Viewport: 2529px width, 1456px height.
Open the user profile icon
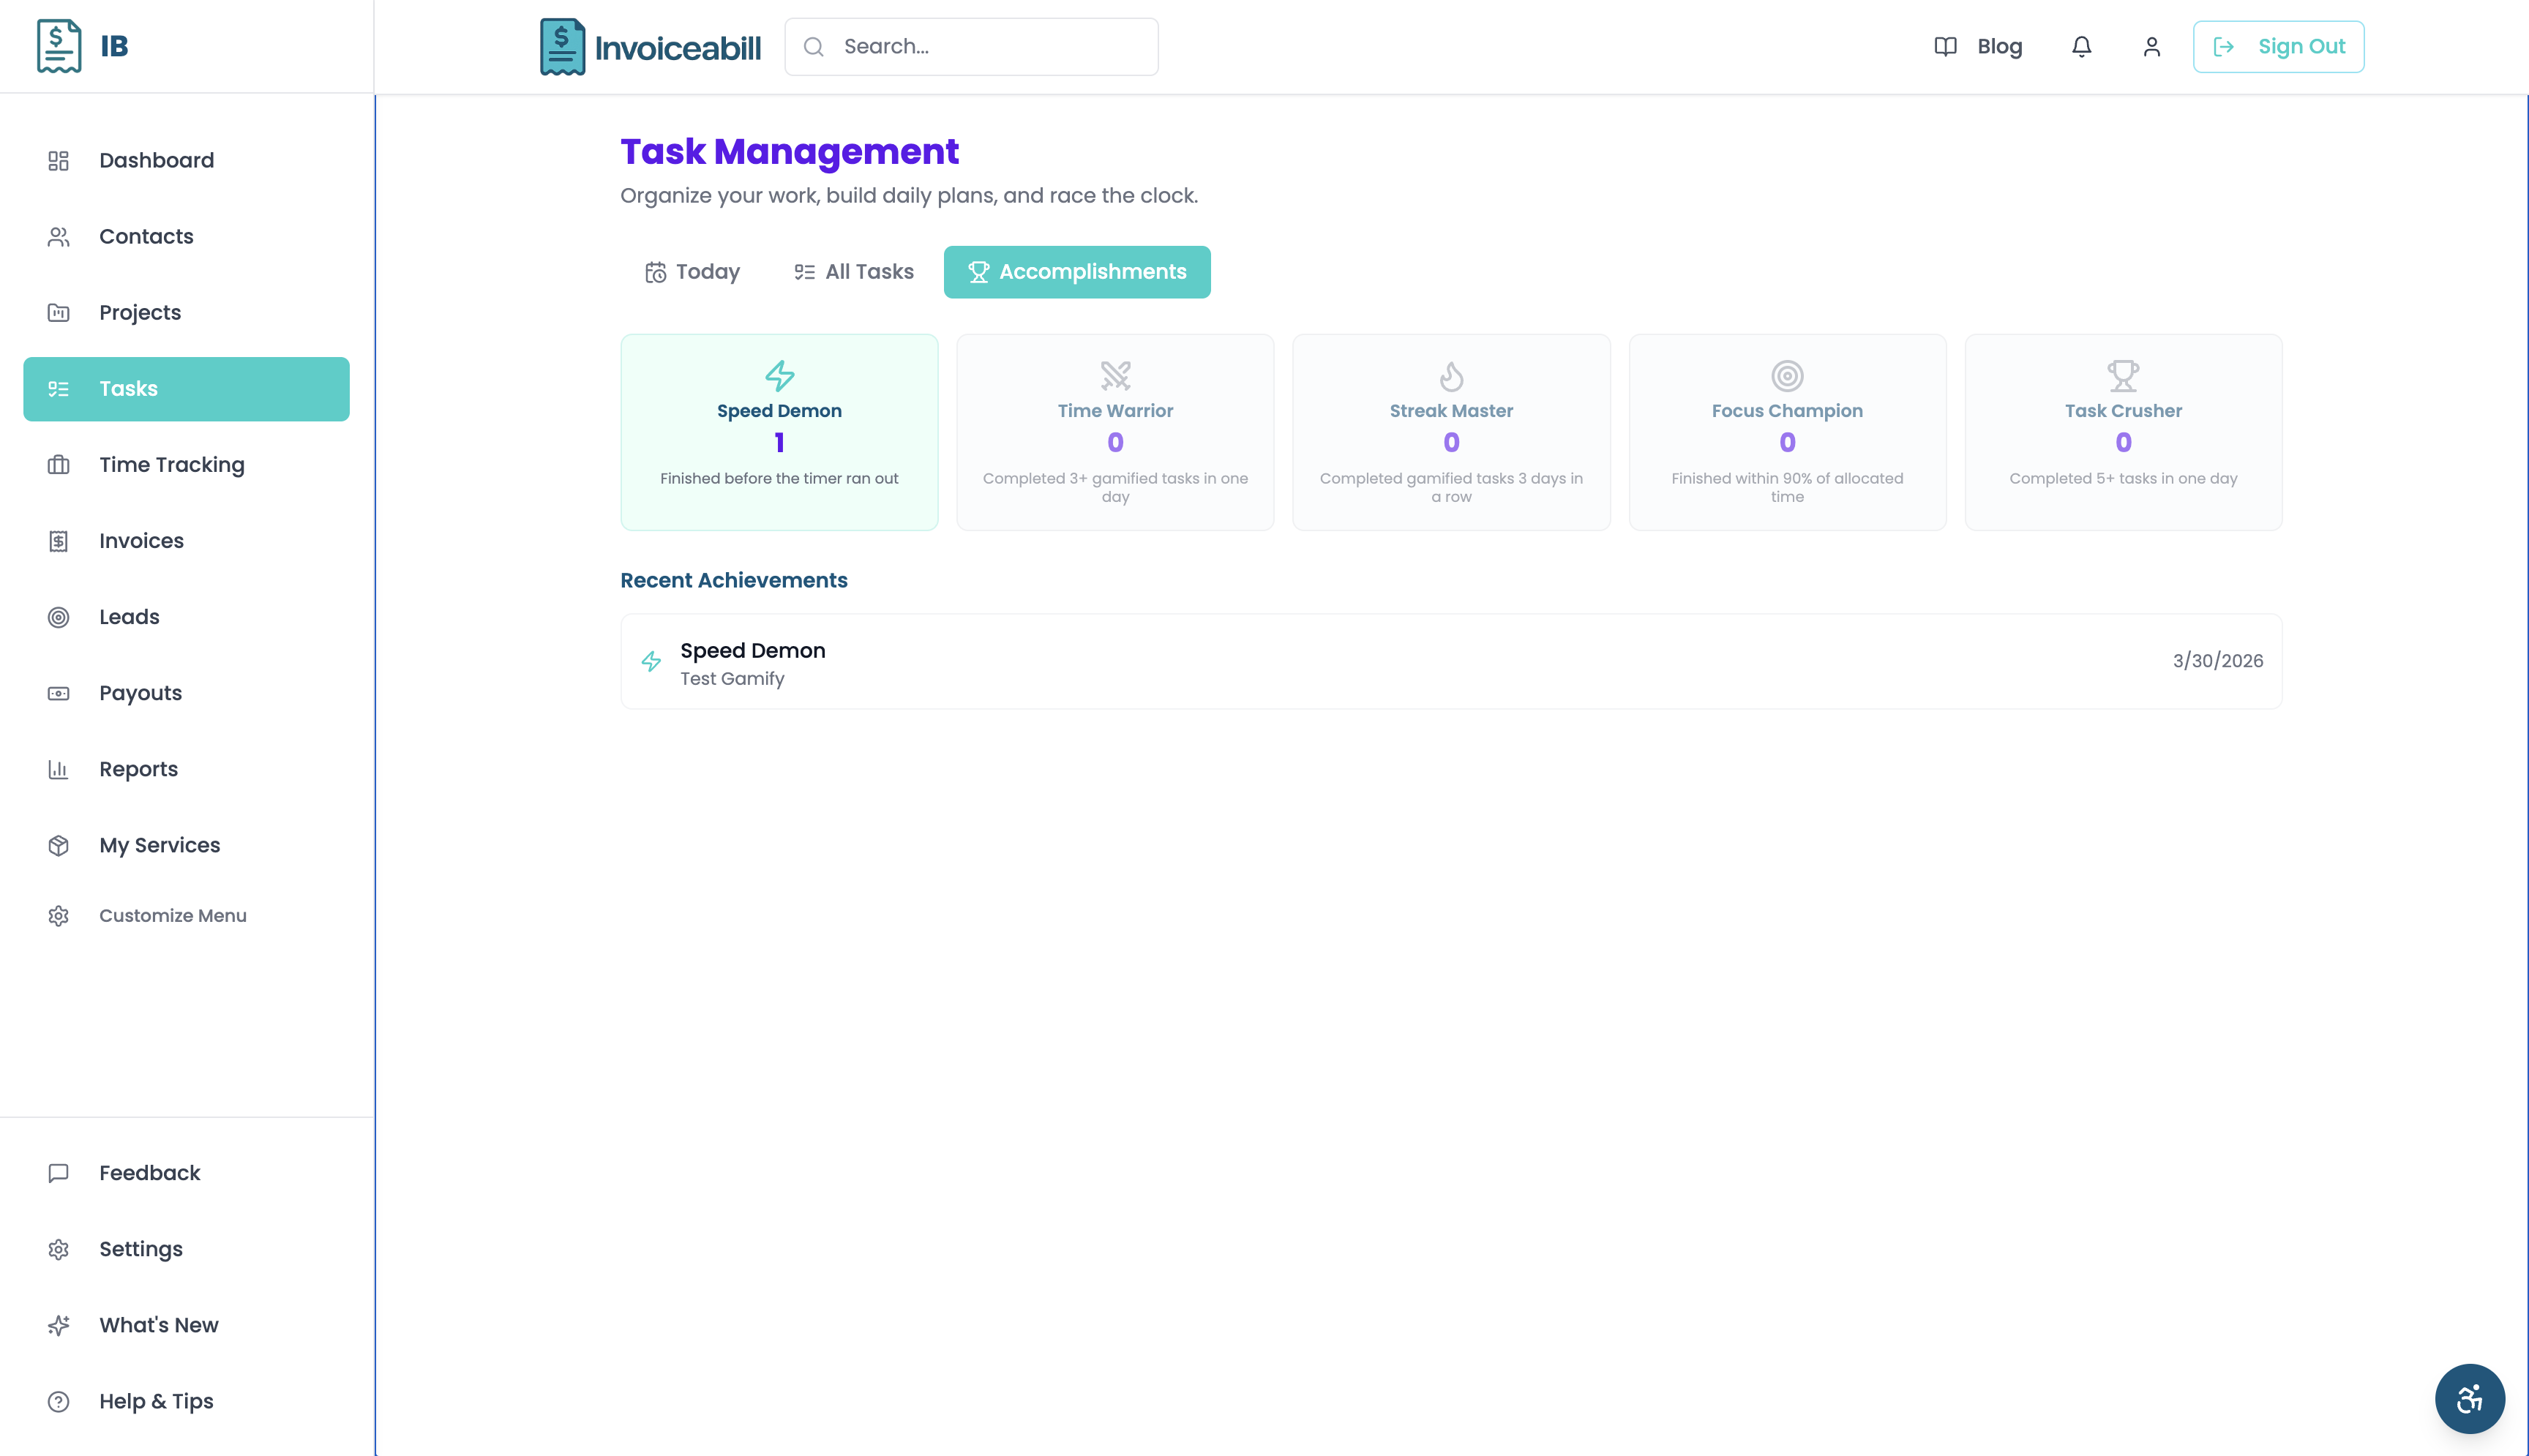[2151, 47]
